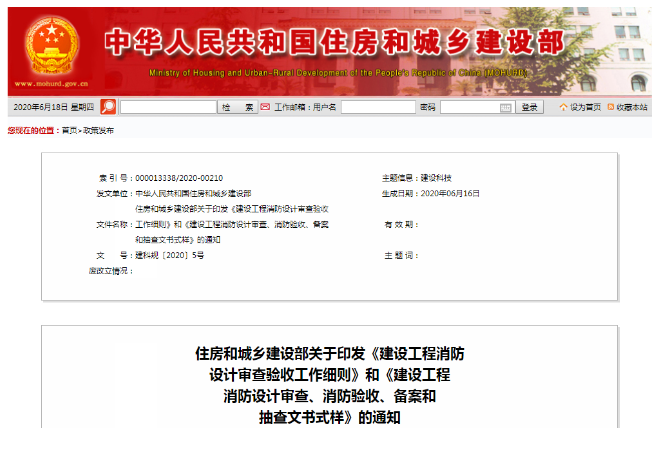
Task: Open 政策发布 in the breadcrumb
Action: (98, 131)
